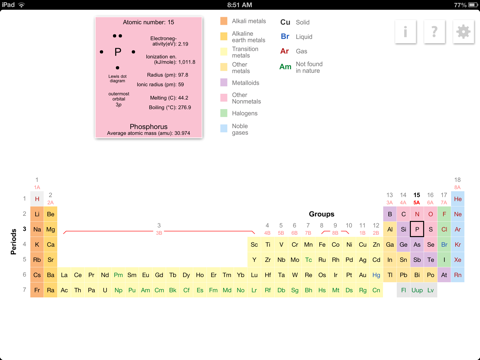Image resolution: width=480 pixels, height=360 pixels.
Task: Open the info button
Action: coord(405,32)
